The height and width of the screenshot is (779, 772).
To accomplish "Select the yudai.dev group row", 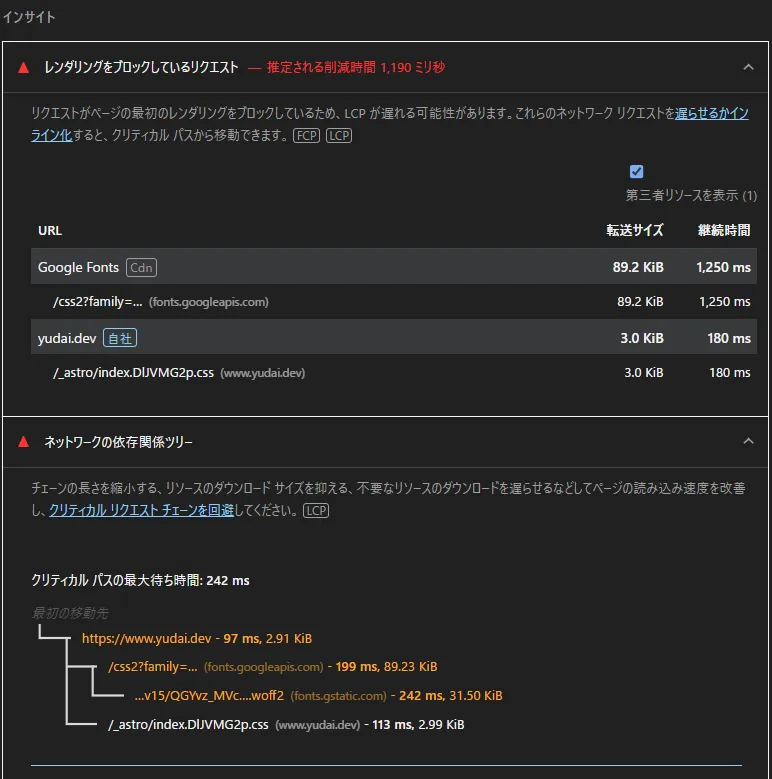I will click(x=393, y=337).
